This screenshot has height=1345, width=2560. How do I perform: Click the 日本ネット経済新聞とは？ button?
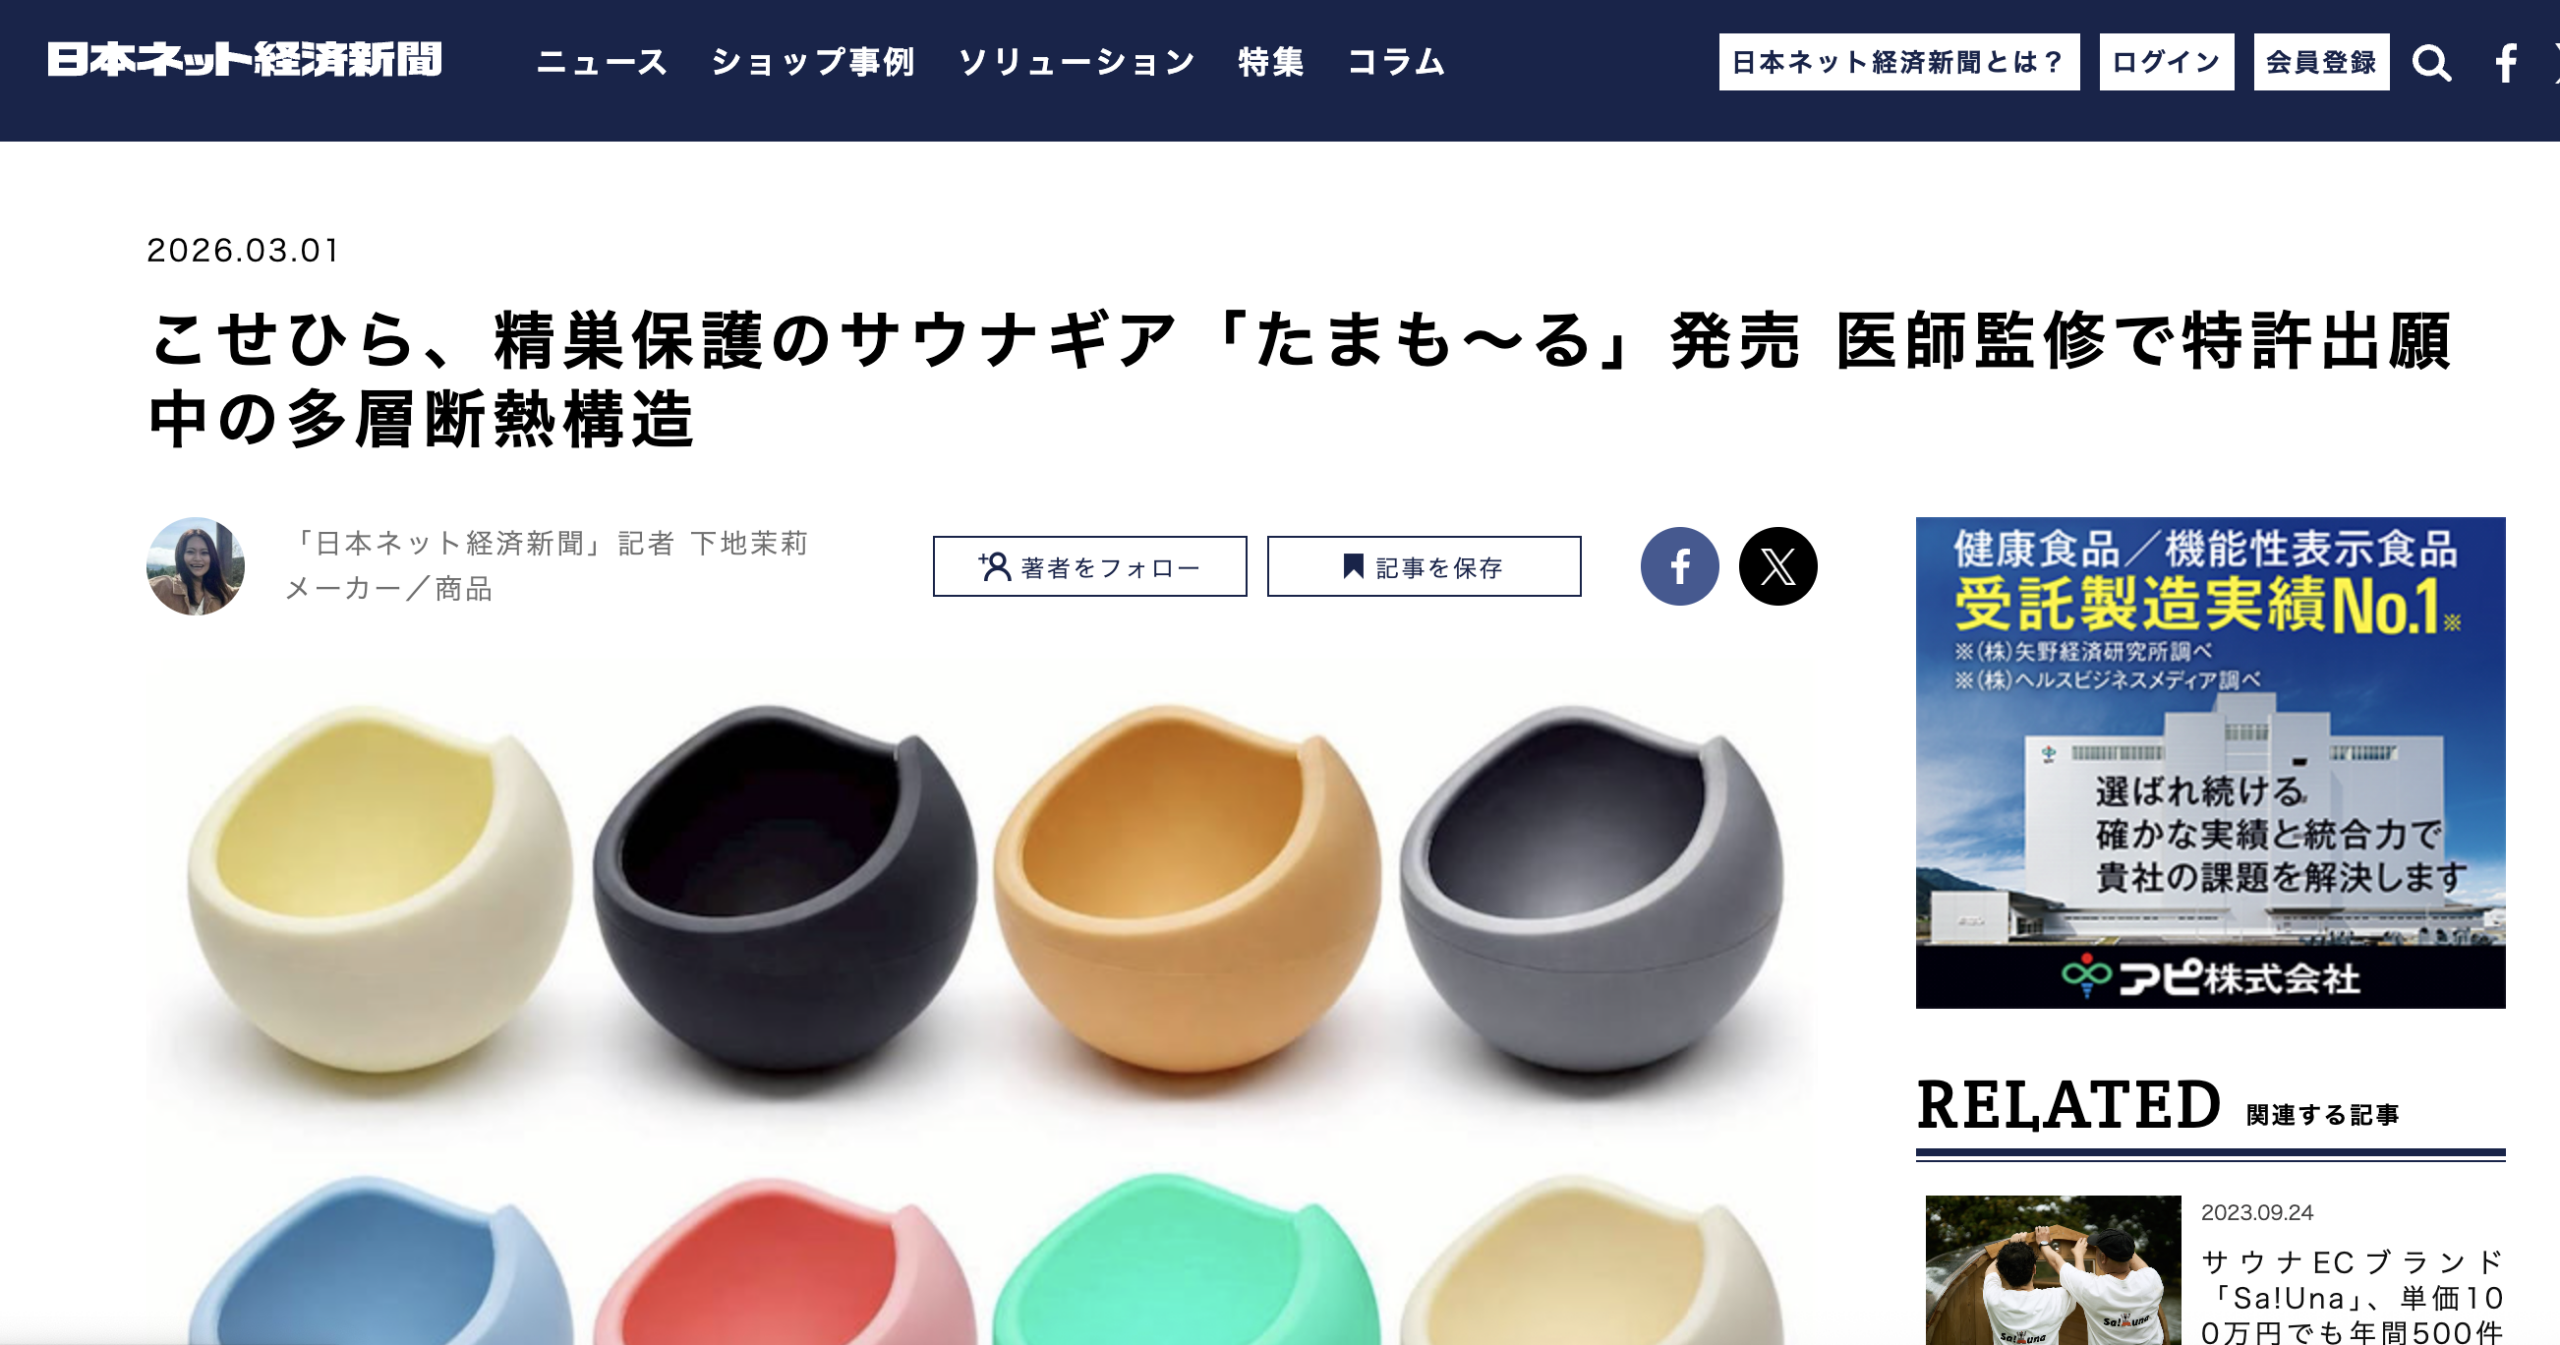[1899, 62]
